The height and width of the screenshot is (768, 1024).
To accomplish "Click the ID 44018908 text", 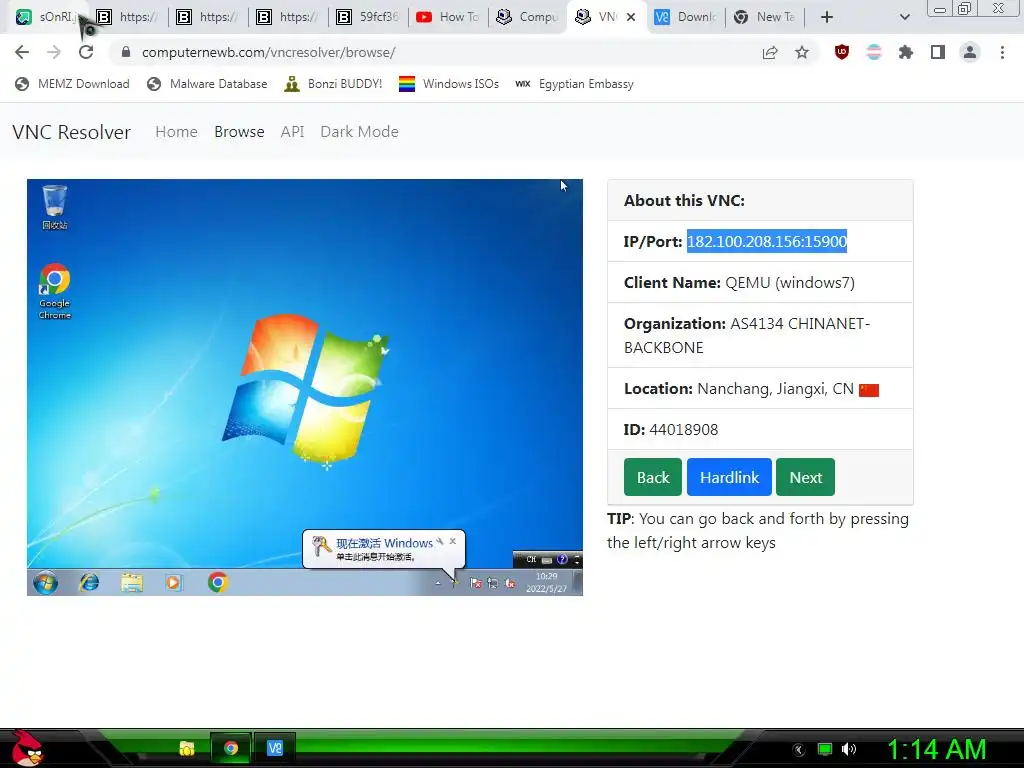I will pyautogui.click(x=671, y=430).
